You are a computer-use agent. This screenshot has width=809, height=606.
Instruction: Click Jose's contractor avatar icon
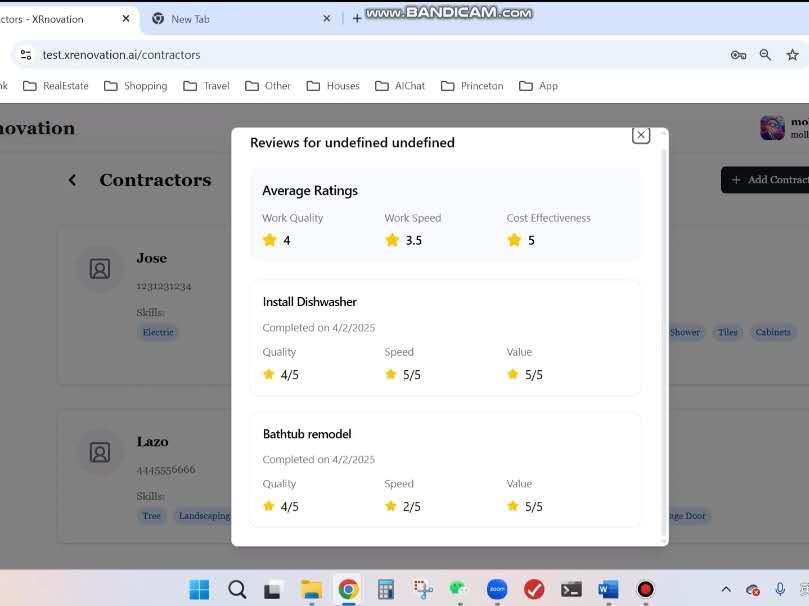[x=100, y=268]
